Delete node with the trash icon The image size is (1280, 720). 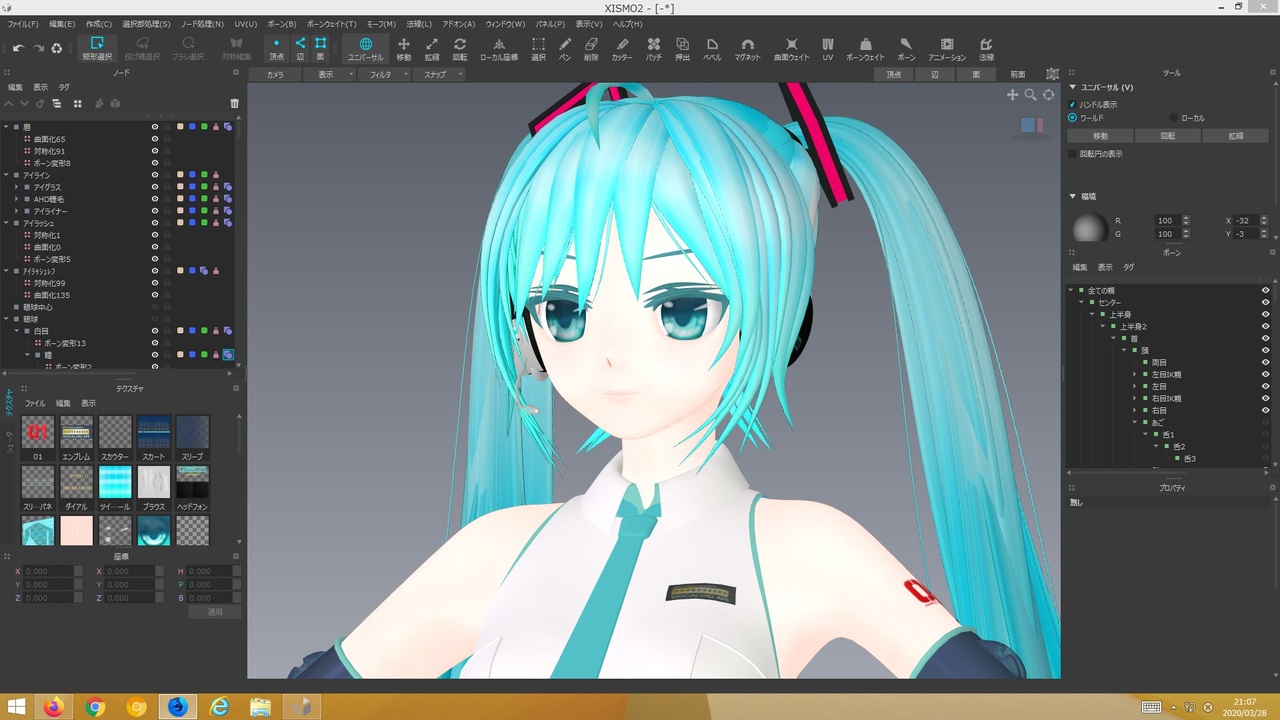click(235, 103)
